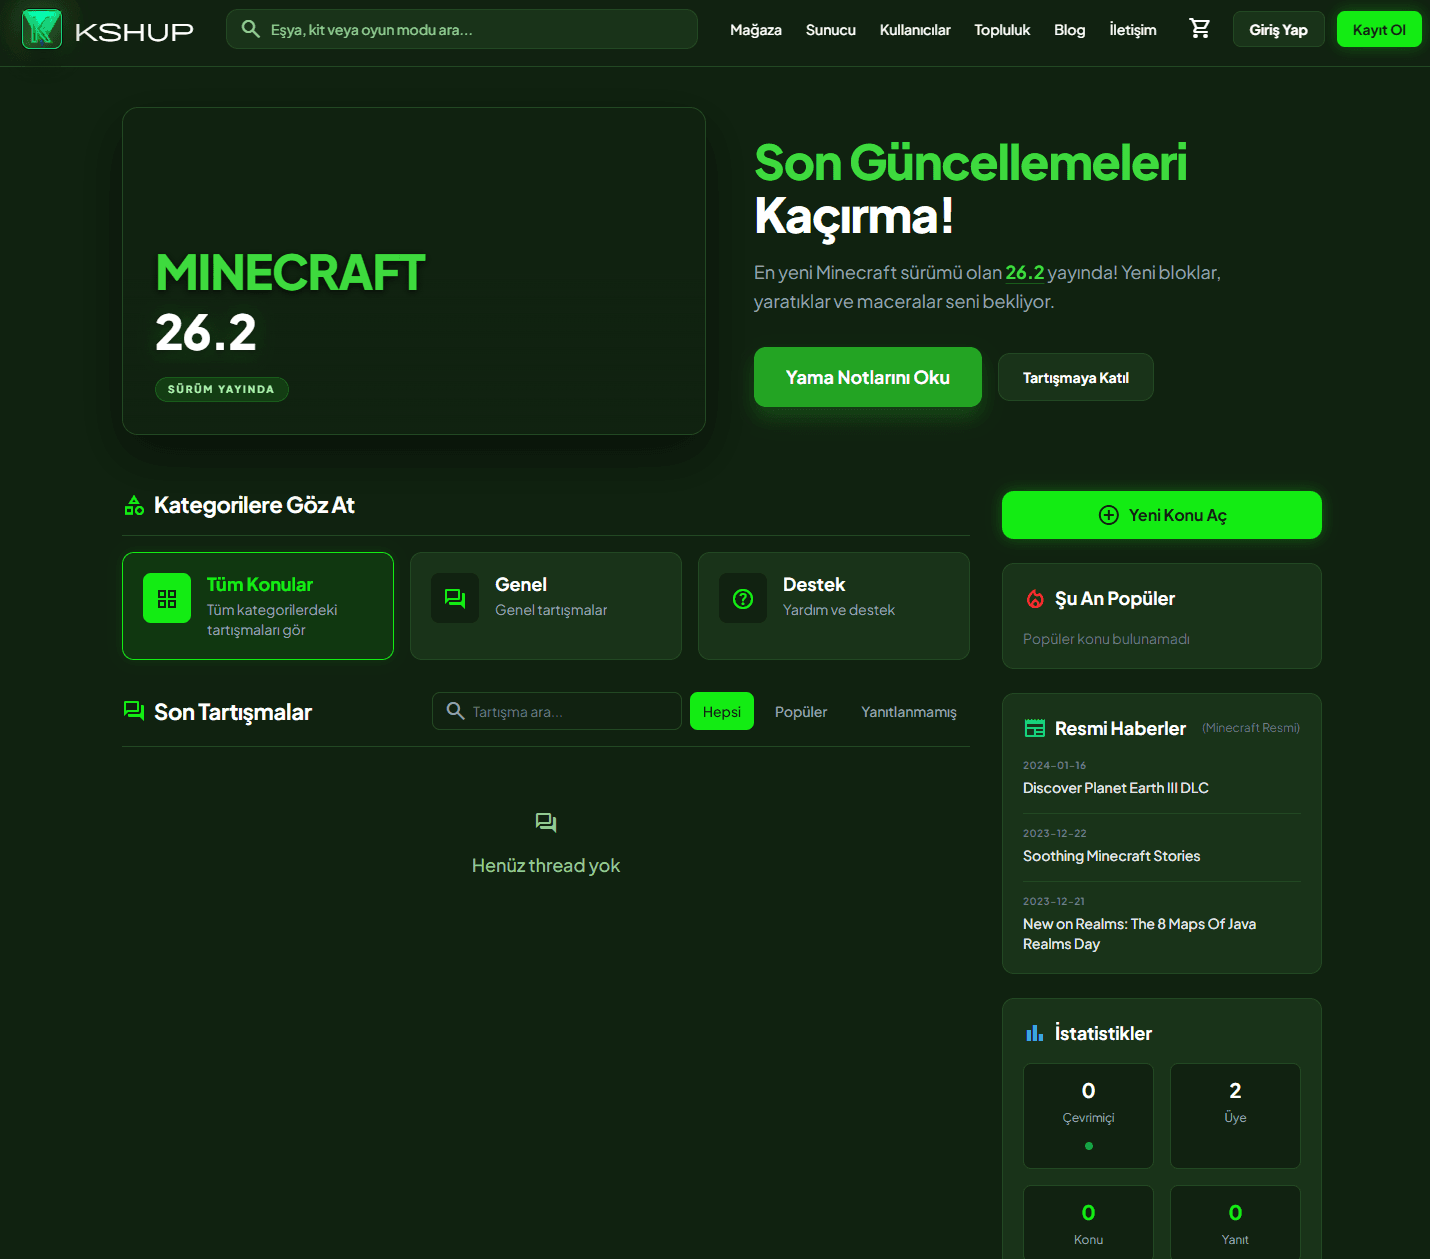Screen dimensions: 1430x1259
Task: Open the İletişim menu item
Action: [1133, 30]
